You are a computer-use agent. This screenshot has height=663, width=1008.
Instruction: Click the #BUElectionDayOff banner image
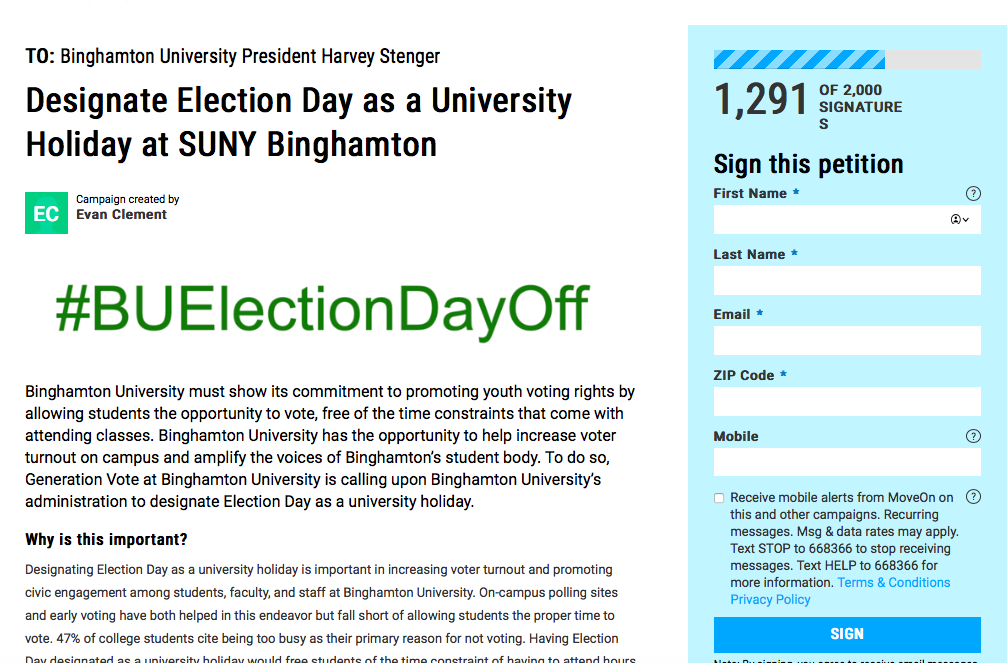[x=322, y=309]
